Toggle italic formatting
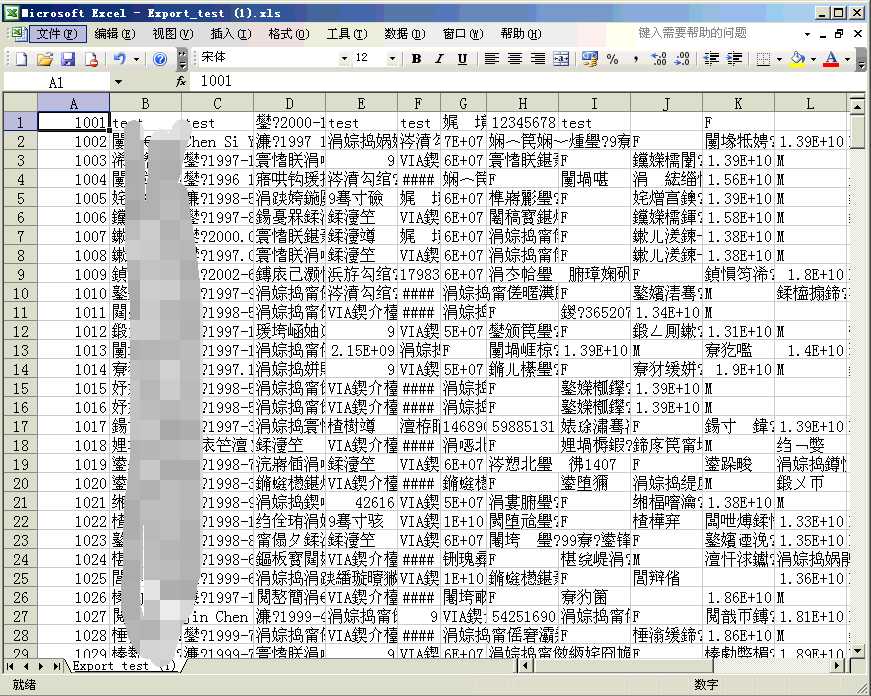This screenshot has height=696, width=871. pos(439,58)
